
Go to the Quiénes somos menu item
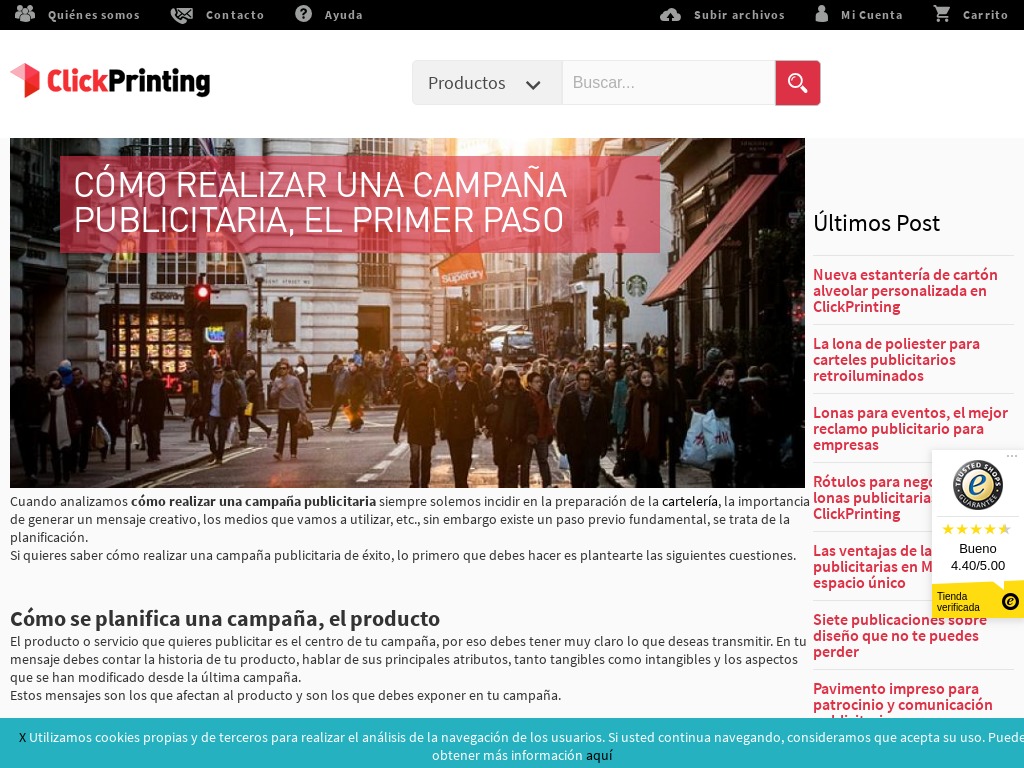tap(94, 14)
